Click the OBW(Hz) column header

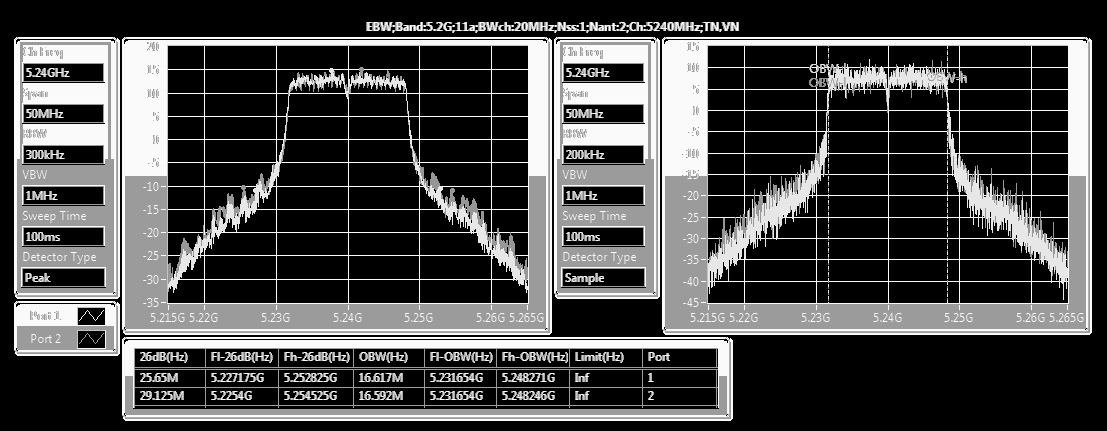[388, 358]
